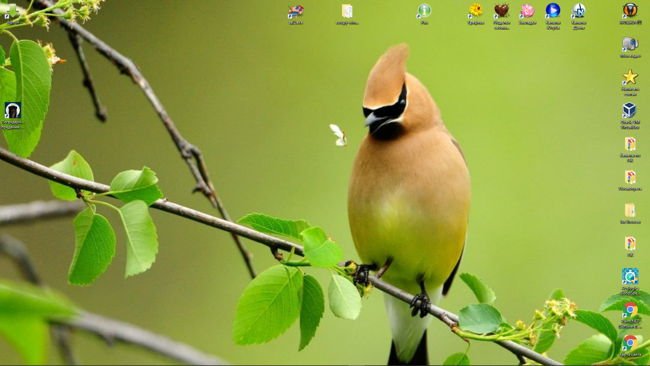Select the orange and black round icon
This screenshot has width=650, height=366.
click(630, 11)
